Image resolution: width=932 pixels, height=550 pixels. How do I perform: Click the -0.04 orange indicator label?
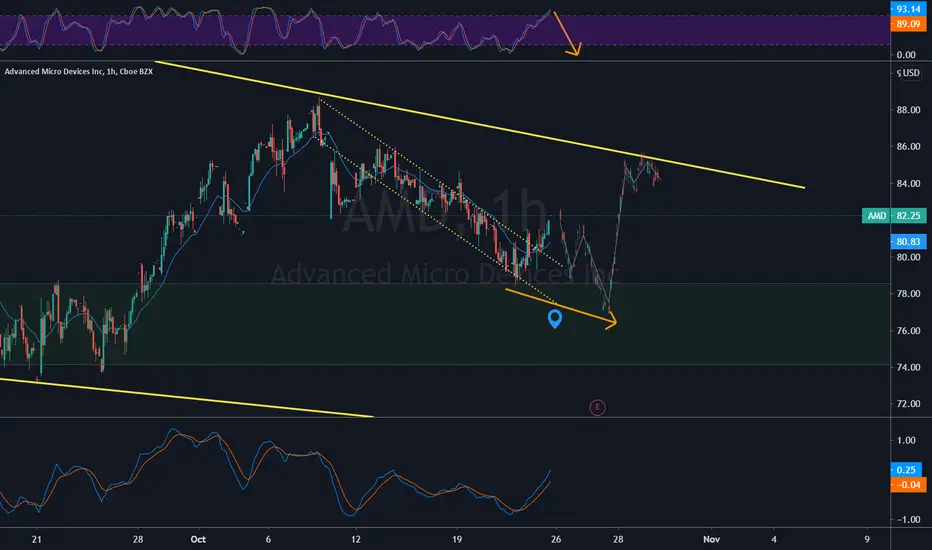click(908, 485)
